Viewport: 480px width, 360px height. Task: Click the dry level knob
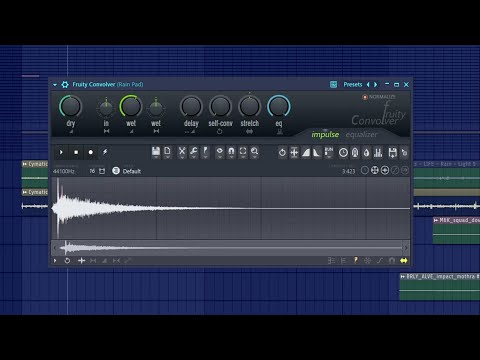tap(71, 107)
